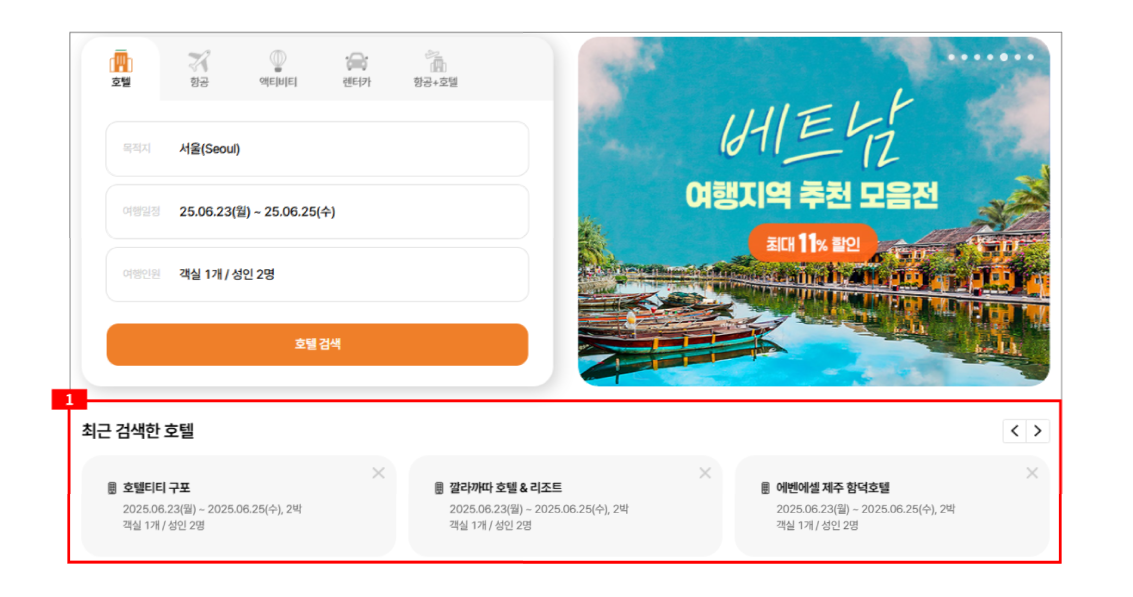1133x597 pixels.
Task: Remove 깔라까따 호텔 & 리조트 recent card
Action: point(705,473)
